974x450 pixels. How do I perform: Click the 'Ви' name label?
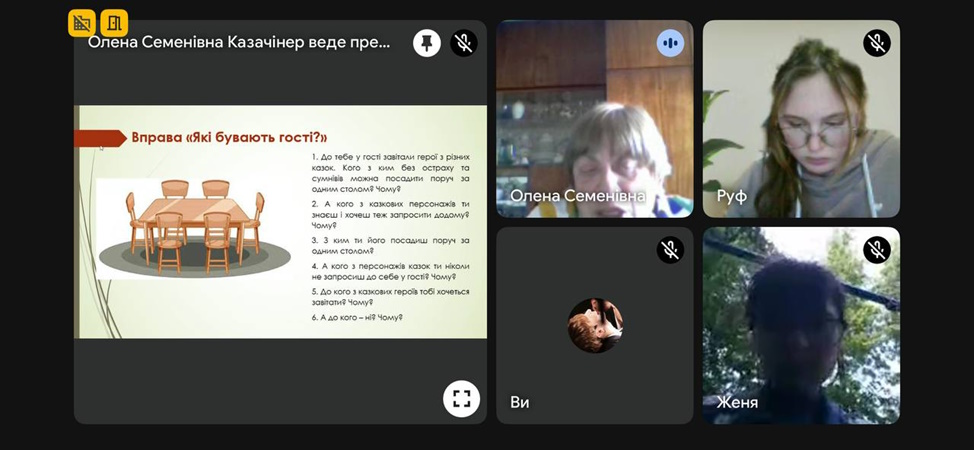pyautogui.click(x=520, y=402)
